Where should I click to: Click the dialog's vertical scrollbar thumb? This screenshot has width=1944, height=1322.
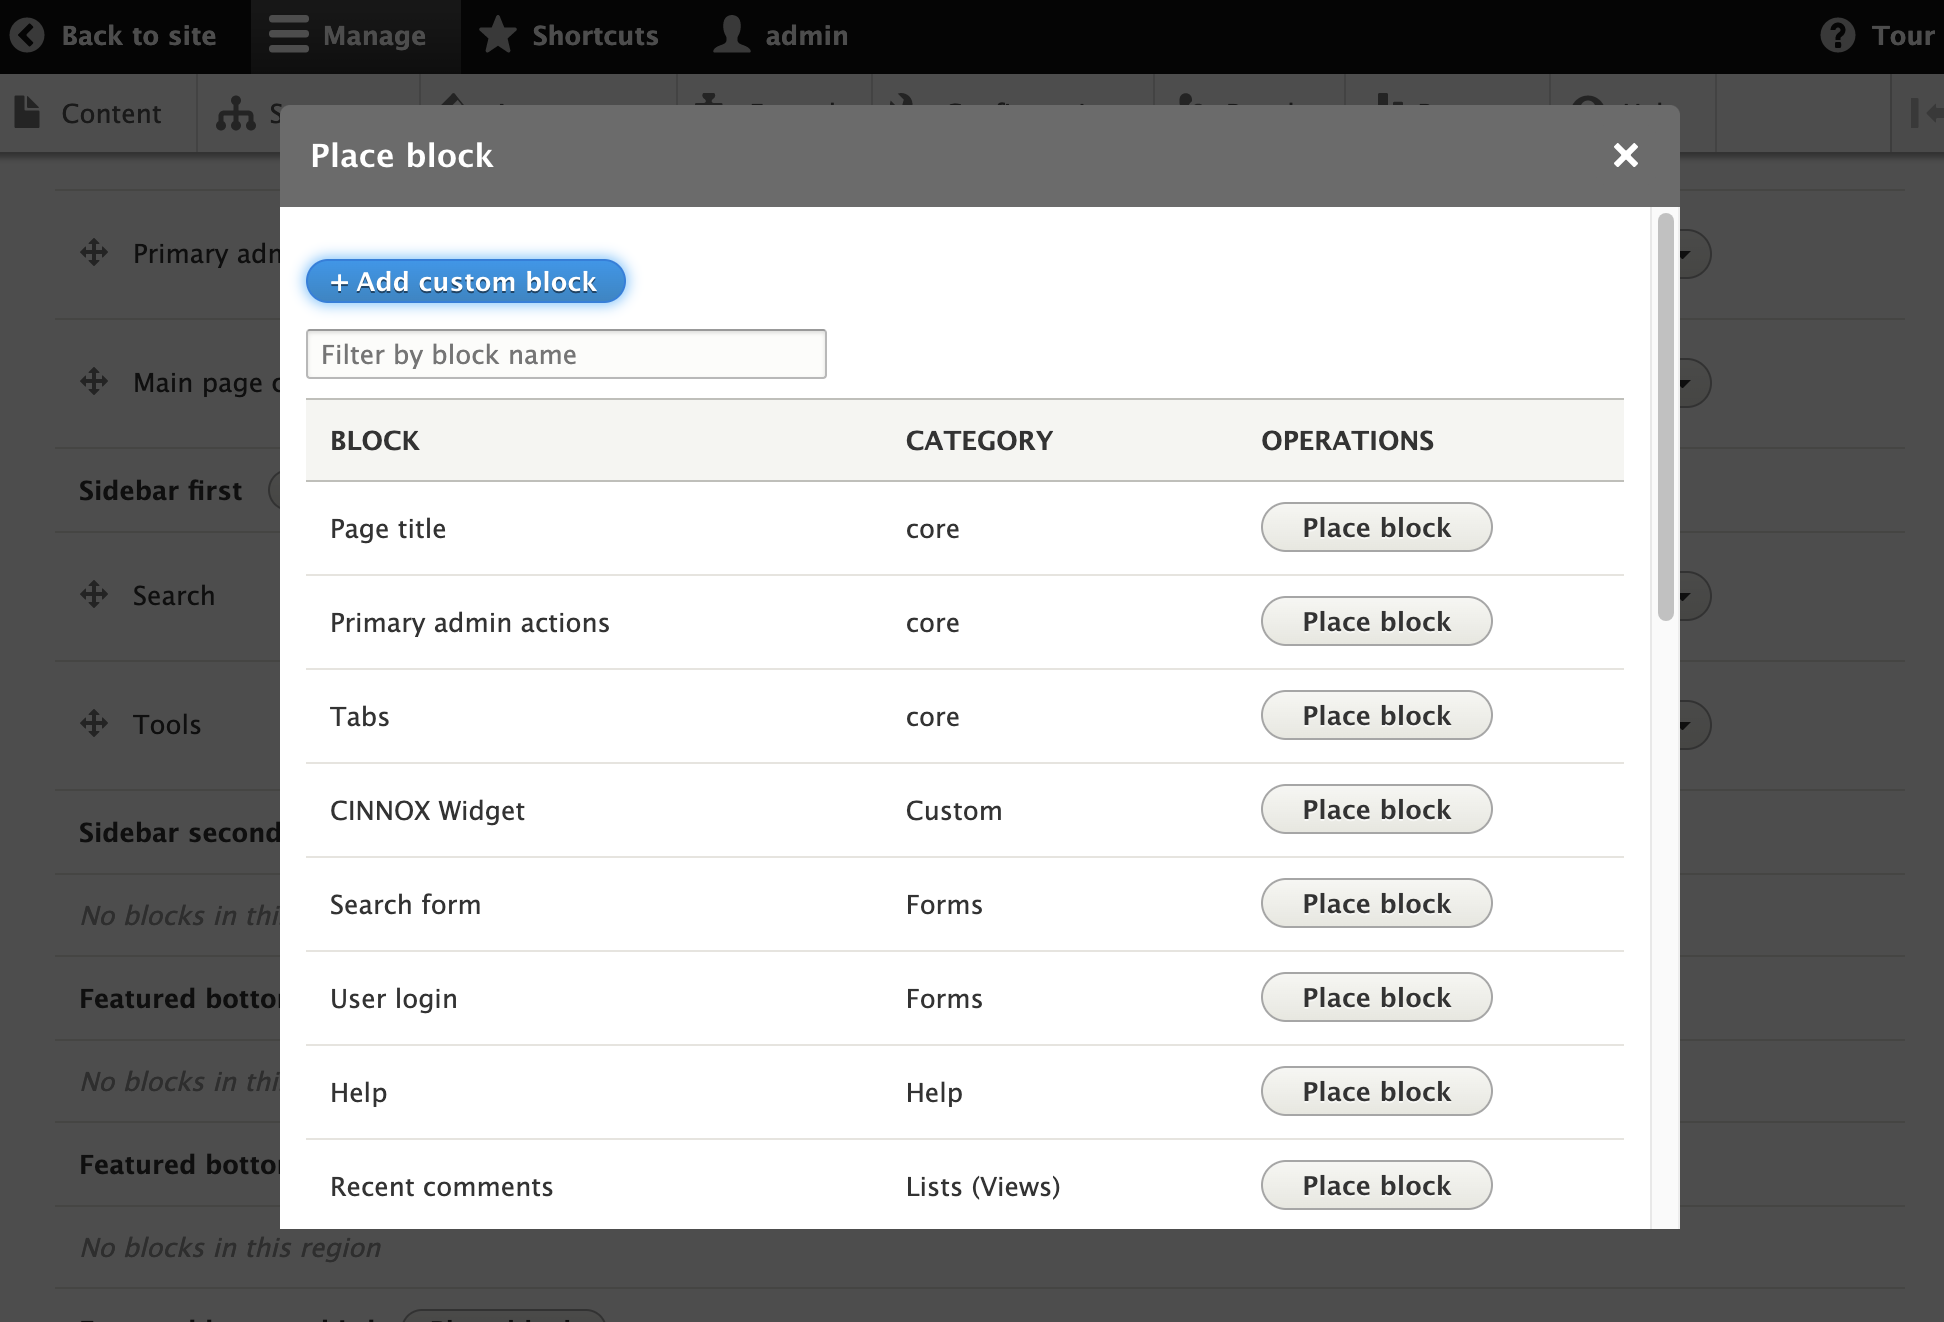coord(1665,416)
